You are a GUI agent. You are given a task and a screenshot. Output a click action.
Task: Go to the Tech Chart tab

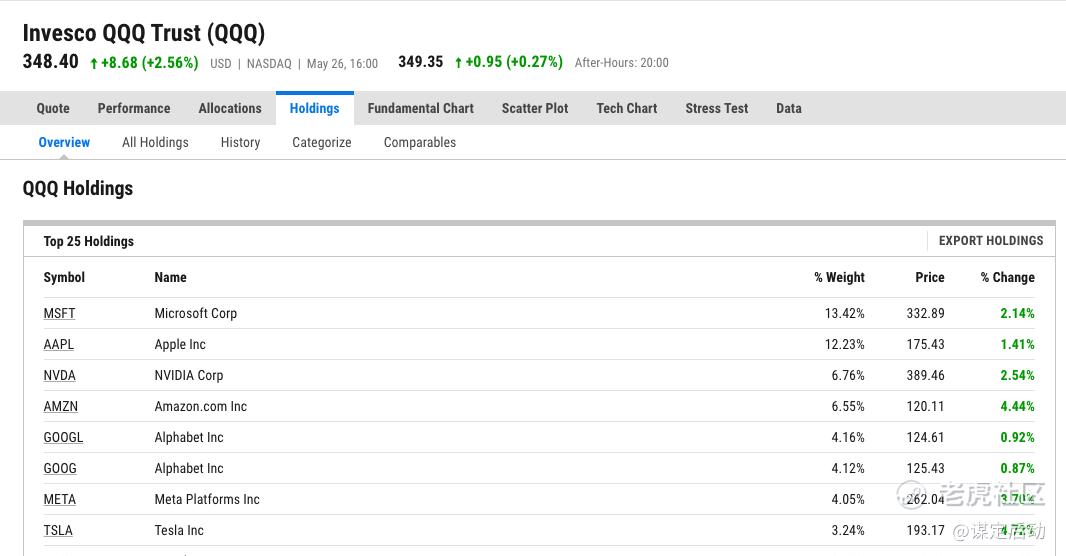(x=627, y=108)
